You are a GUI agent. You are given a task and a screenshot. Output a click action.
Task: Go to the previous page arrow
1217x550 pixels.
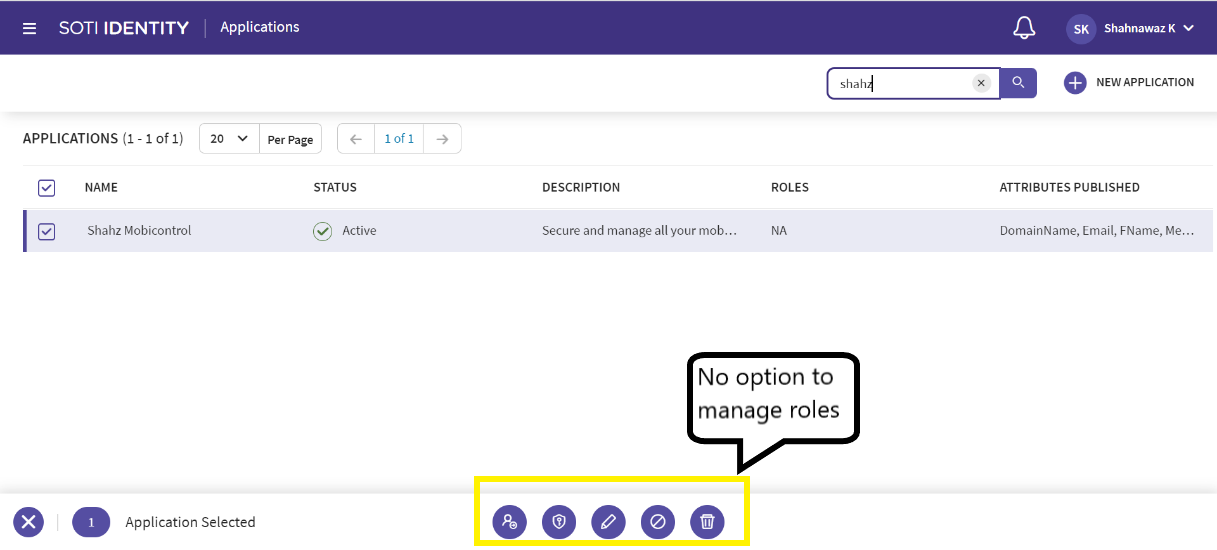point(356,139)
